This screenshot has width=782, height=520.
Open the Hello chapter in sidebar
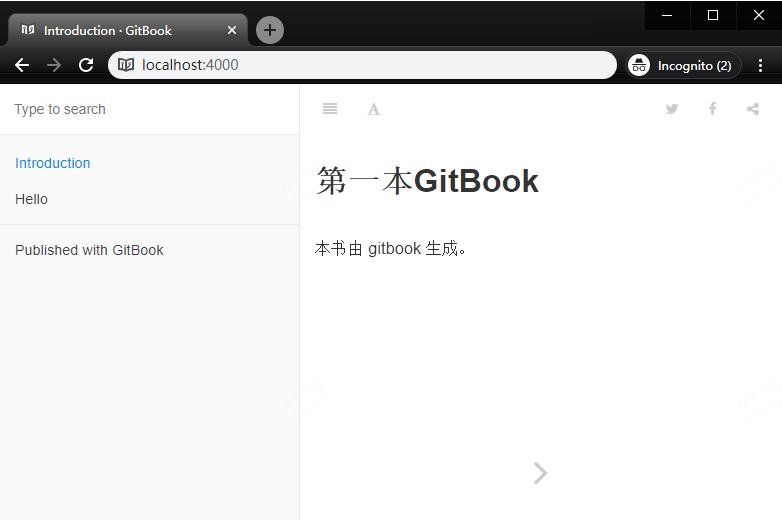(x=31, y=199)
